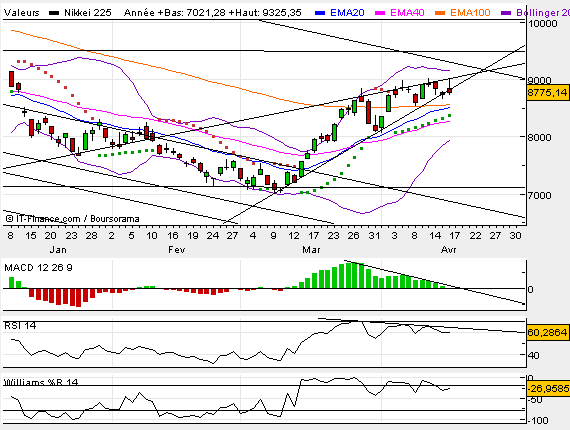Click the black Nikkei 225 legend swatch
570x430 pixels.
click(54, 13)
